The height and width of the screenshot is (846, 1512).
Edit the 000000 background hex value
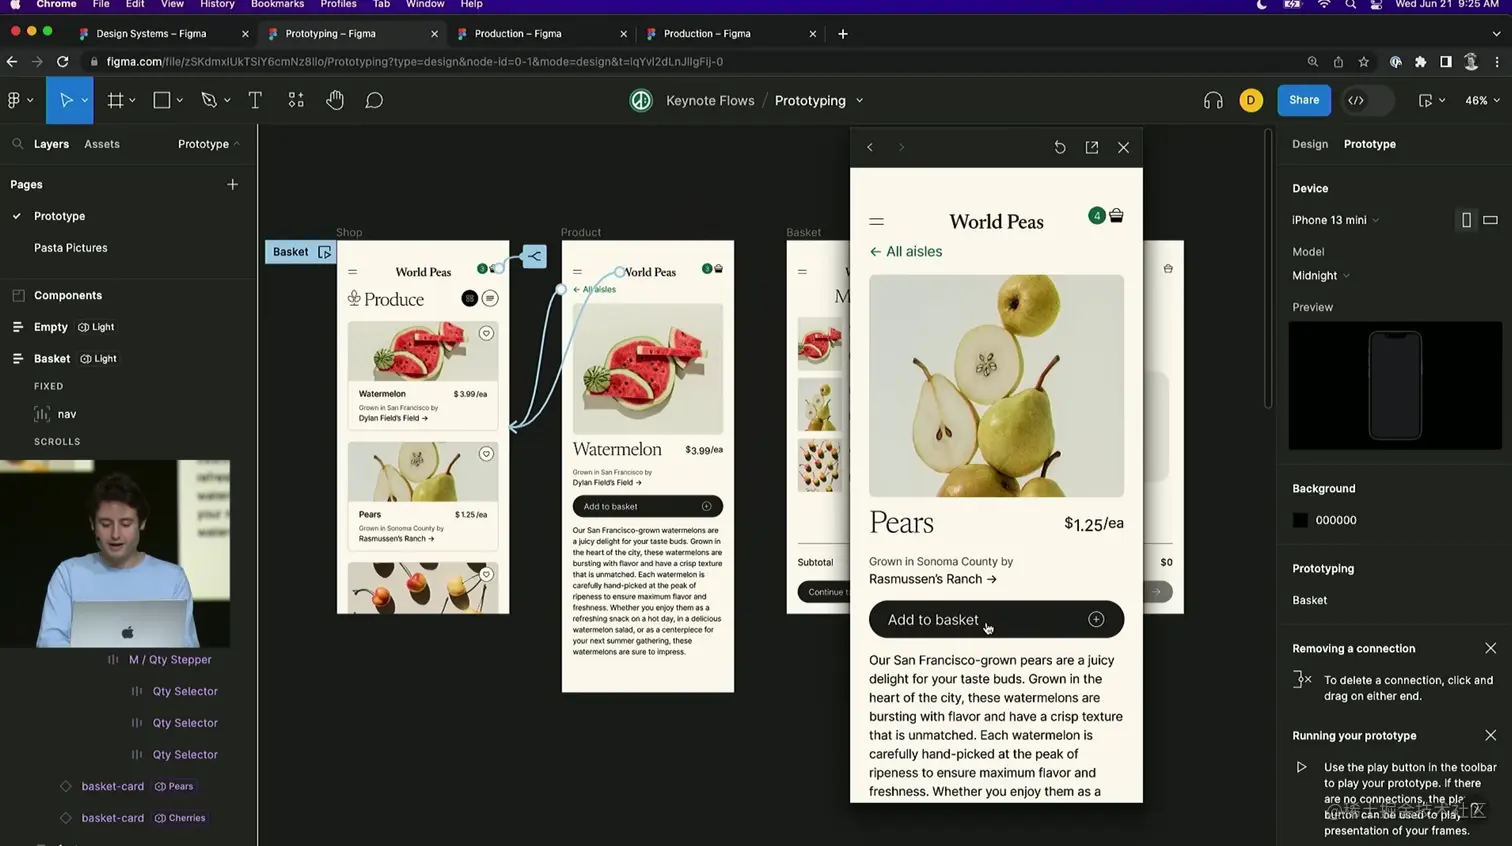(x=1336, y=520)
